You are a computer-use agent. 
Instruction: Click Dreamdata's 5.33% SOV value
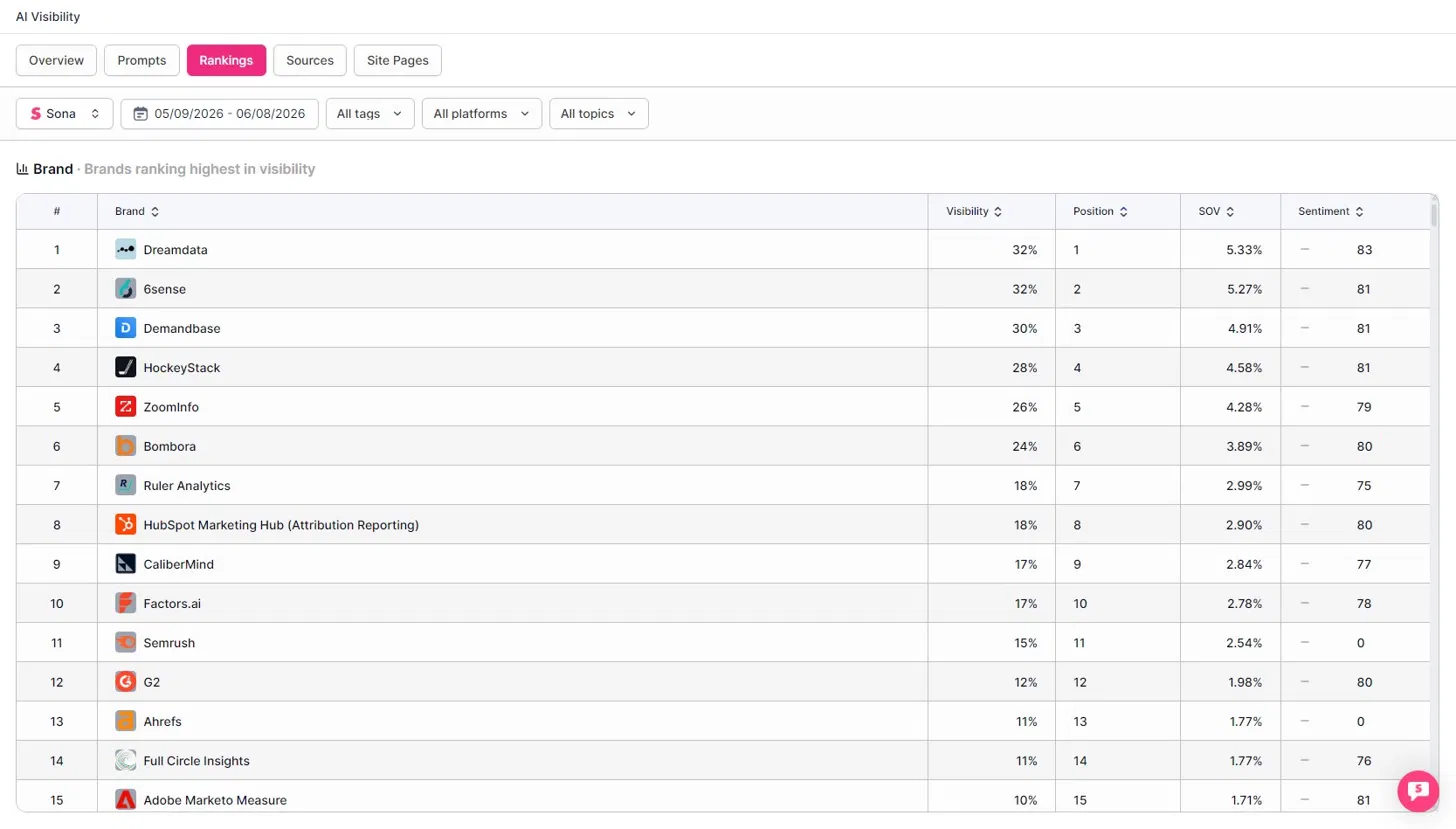coord(1244,250)
